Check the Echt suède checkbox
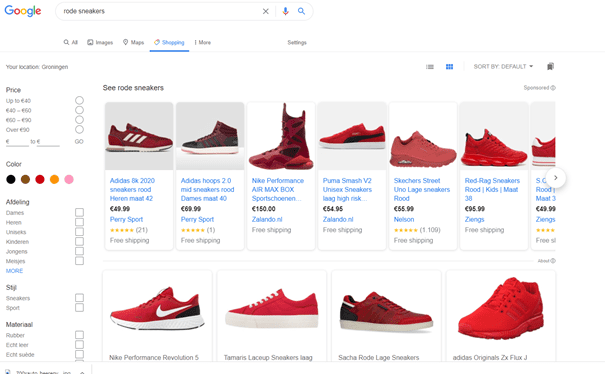 (x=79, y=354)
